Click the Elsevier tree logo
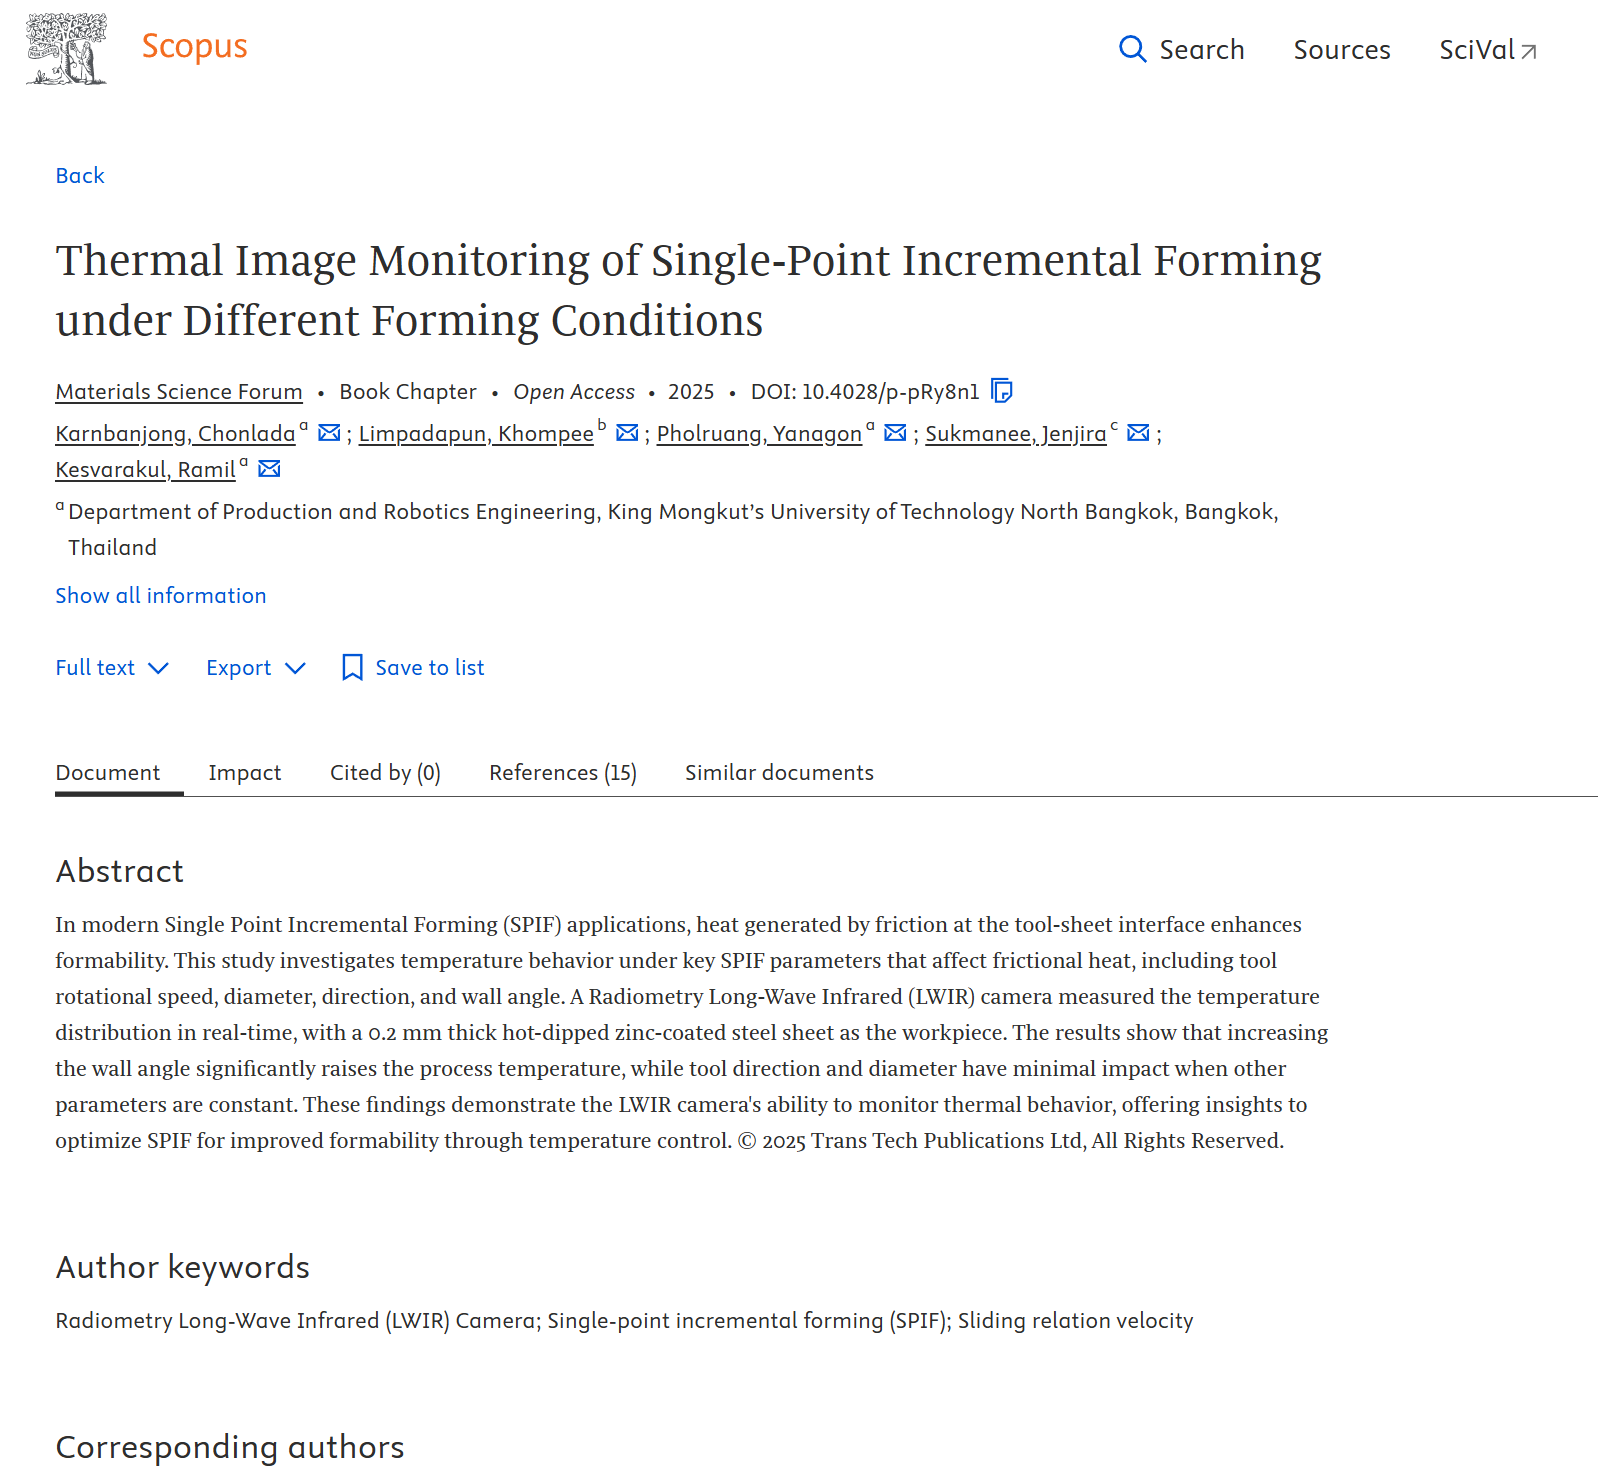This screenshot has width=1598, height=1472. point(66,49)
